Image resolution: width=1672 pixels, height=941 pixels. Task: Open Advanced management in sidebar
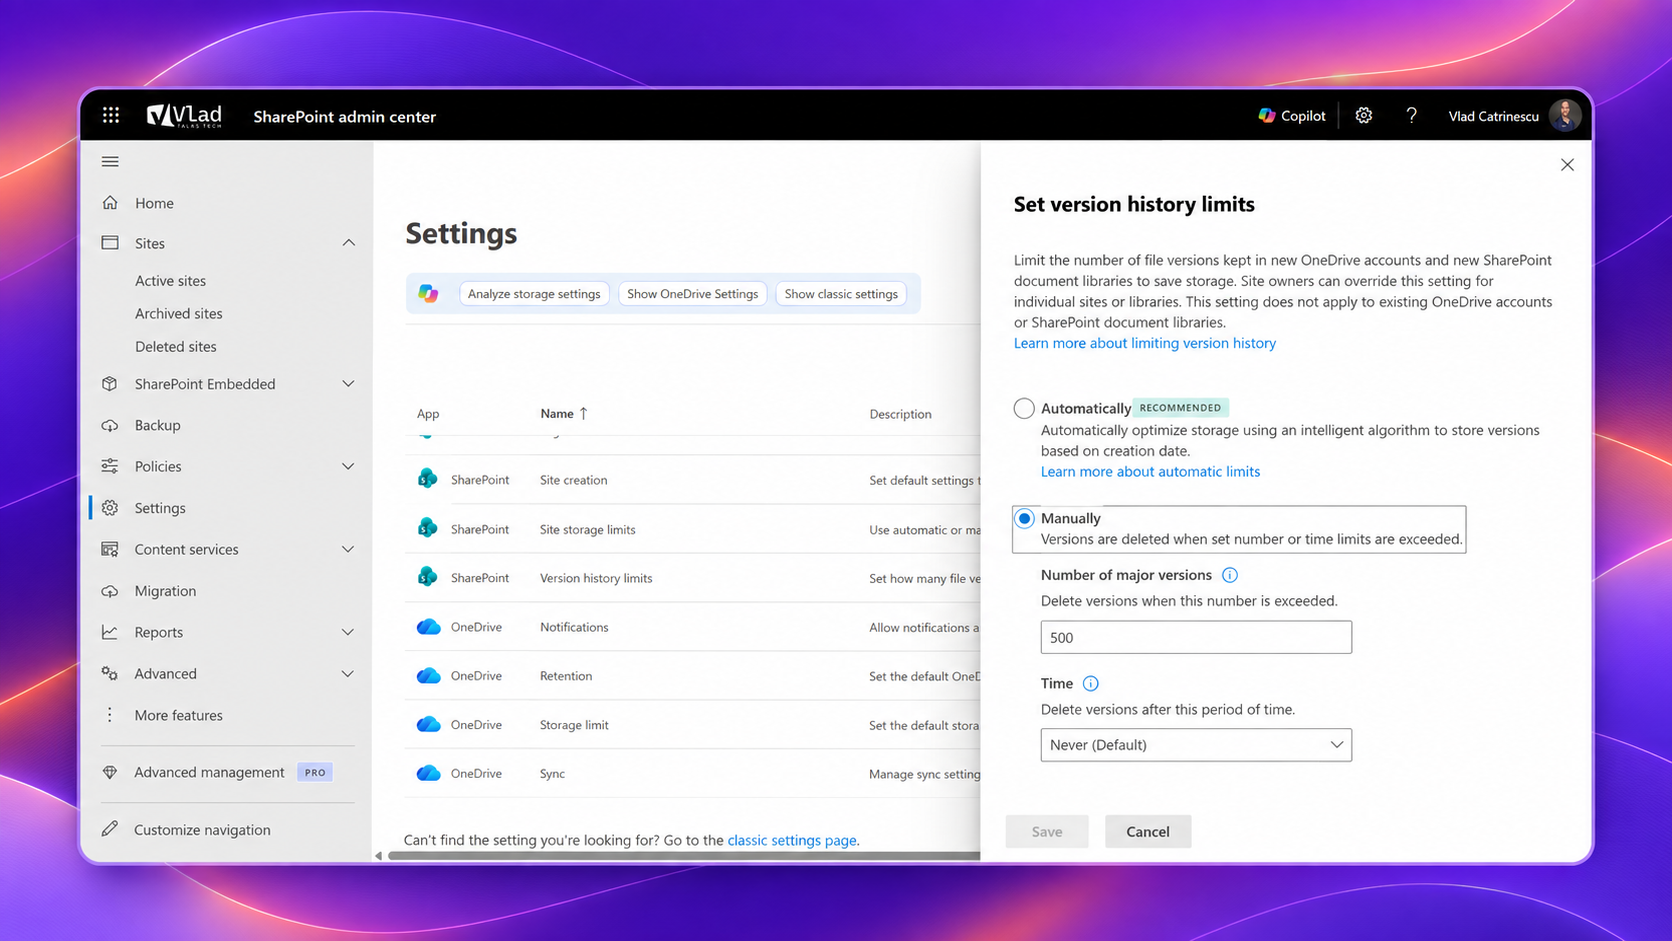[x=209, y=772]
